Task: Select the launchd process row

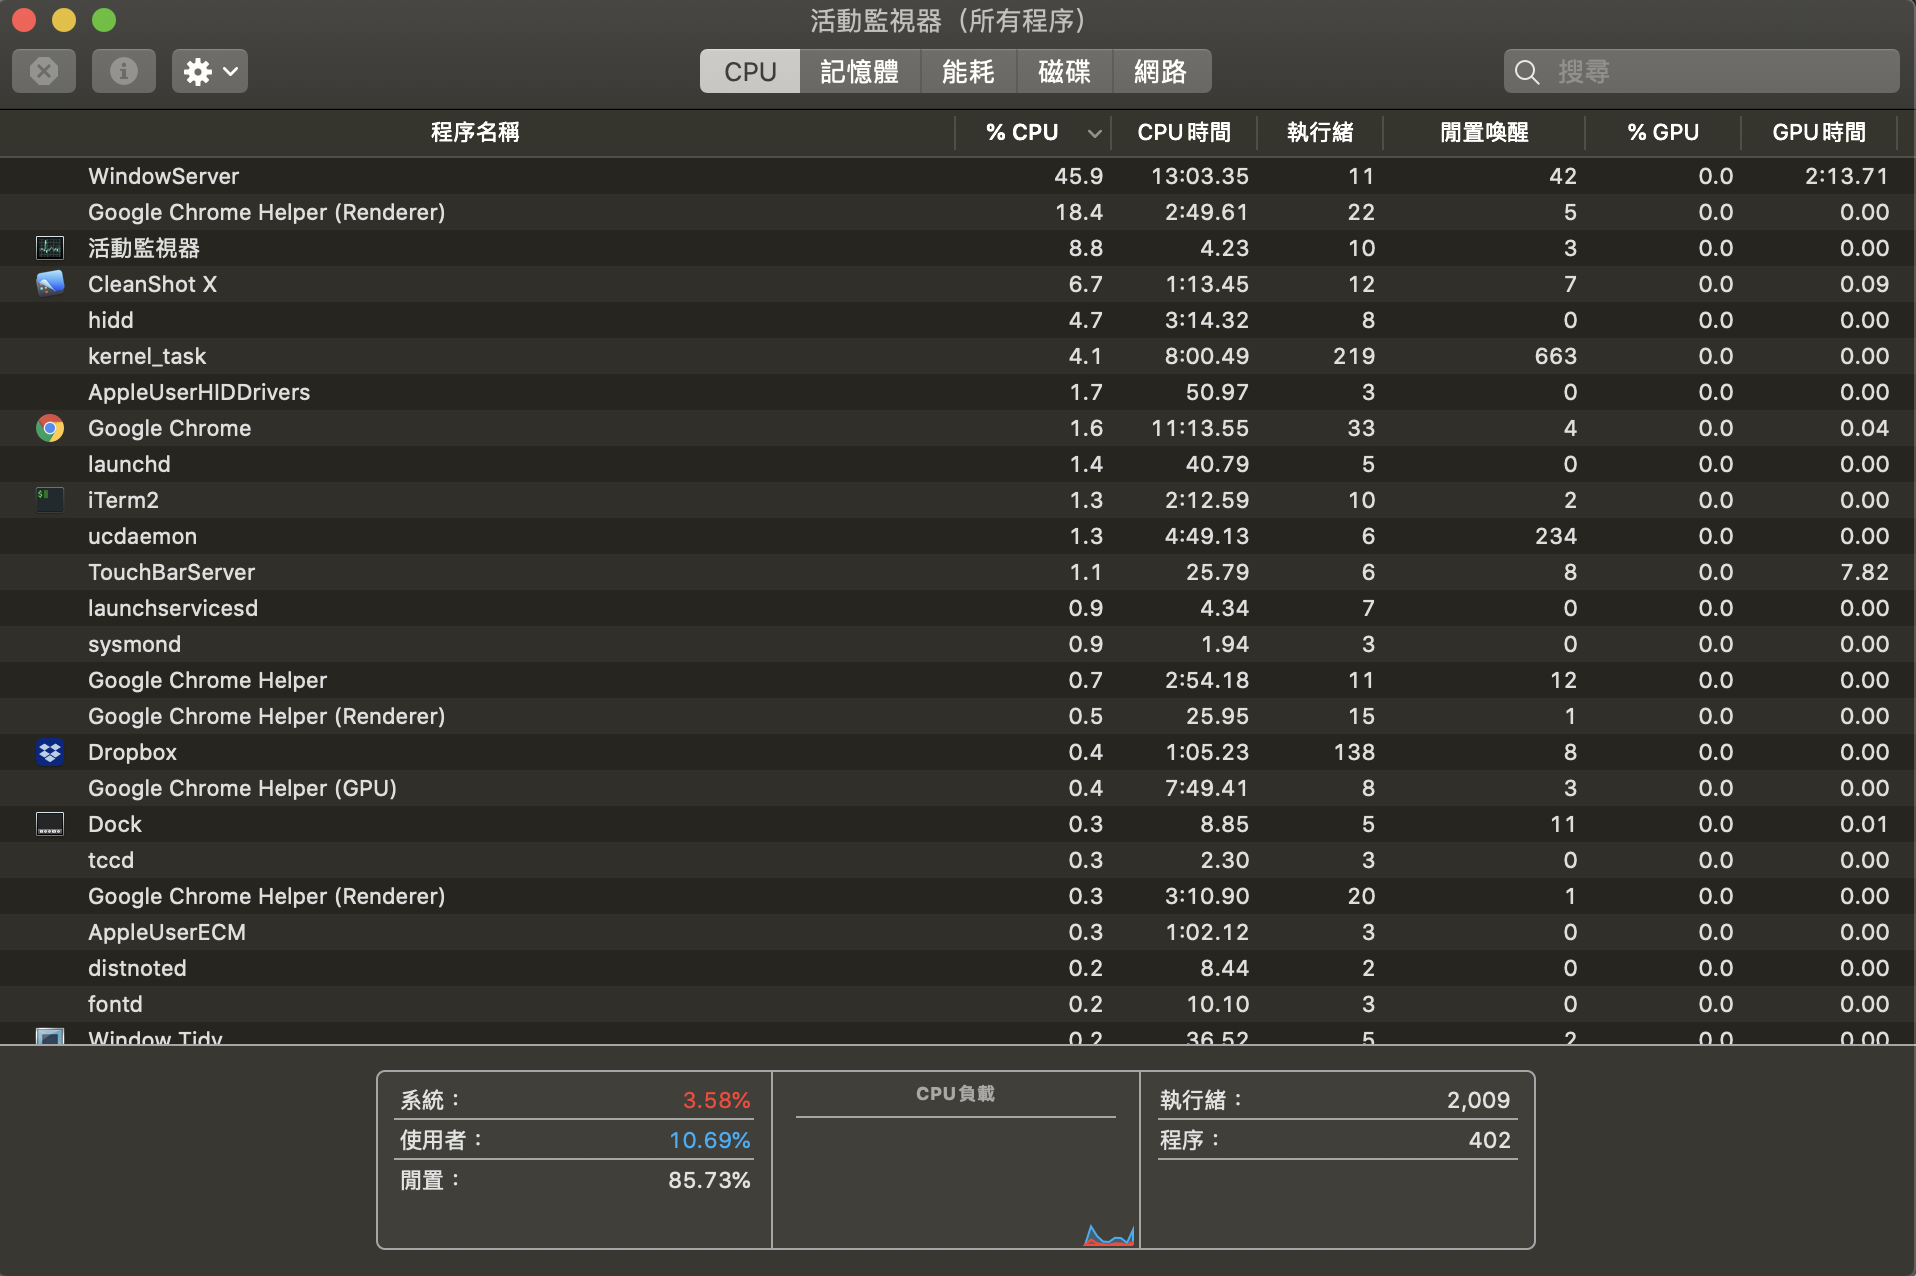Action: pos(958,464)
